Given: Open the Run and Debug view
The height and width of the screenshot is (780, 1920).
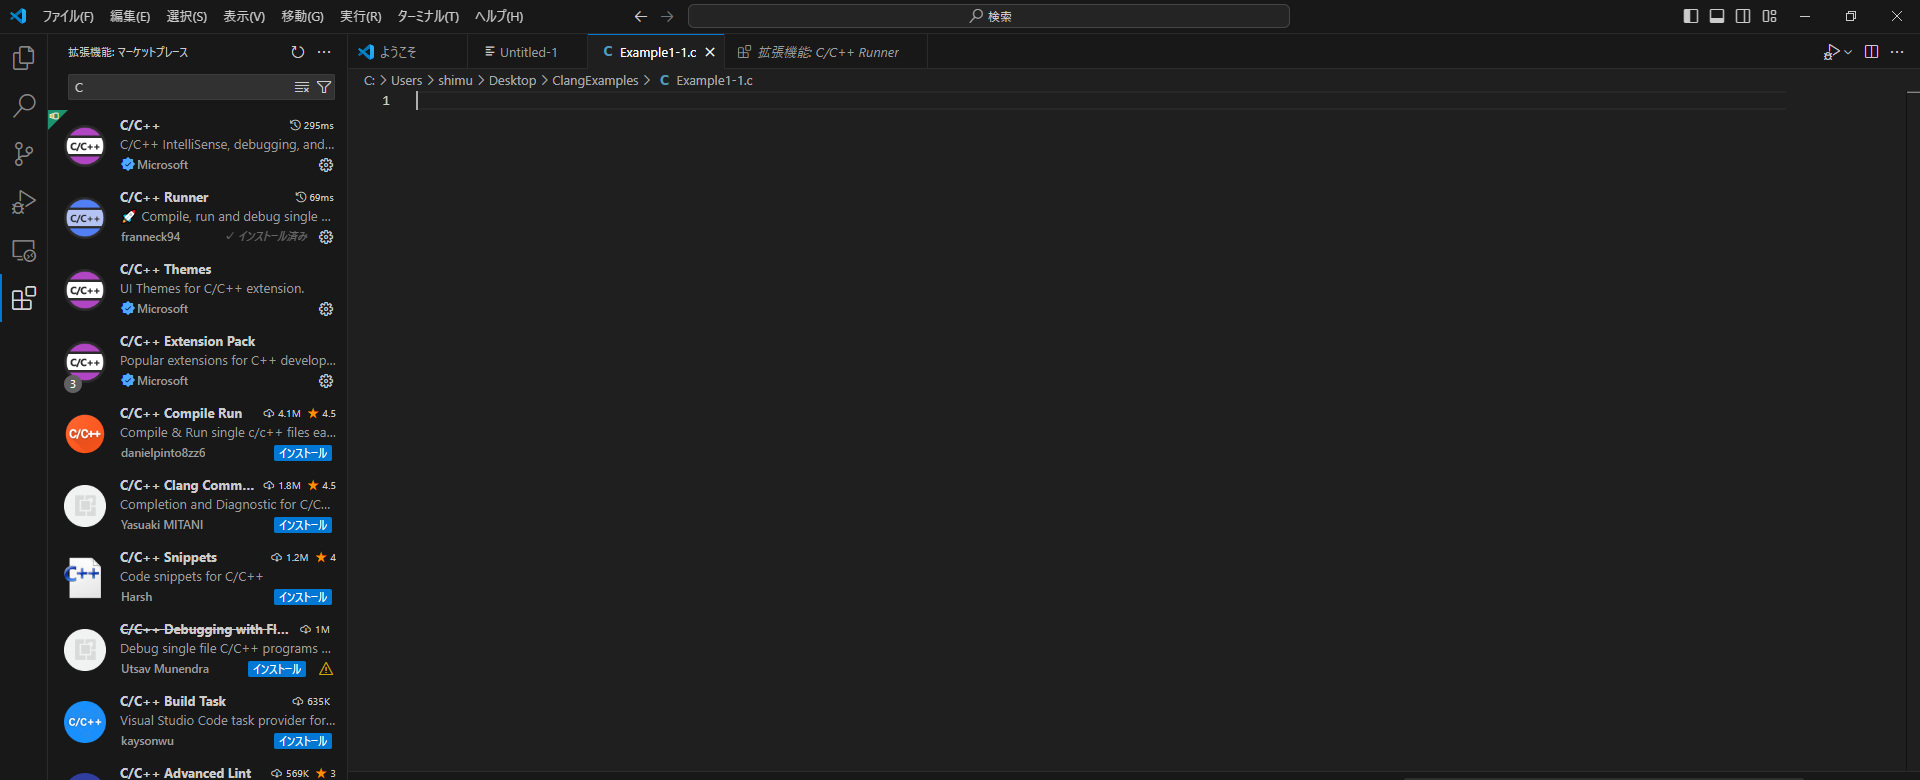Looking at the screenshot, I should point(24,202).
